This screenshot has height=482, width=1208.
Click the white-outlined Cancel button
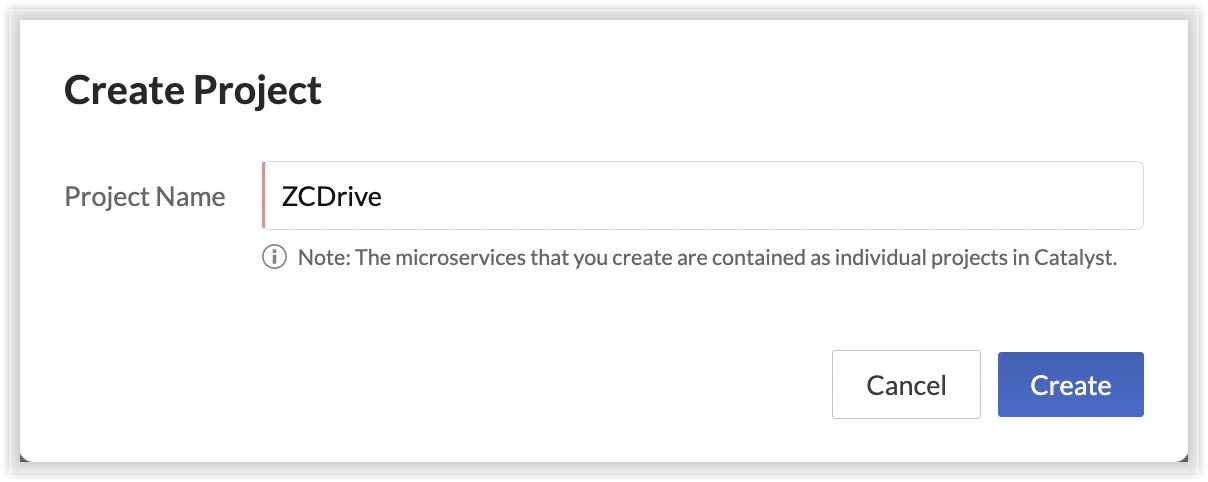906,385
